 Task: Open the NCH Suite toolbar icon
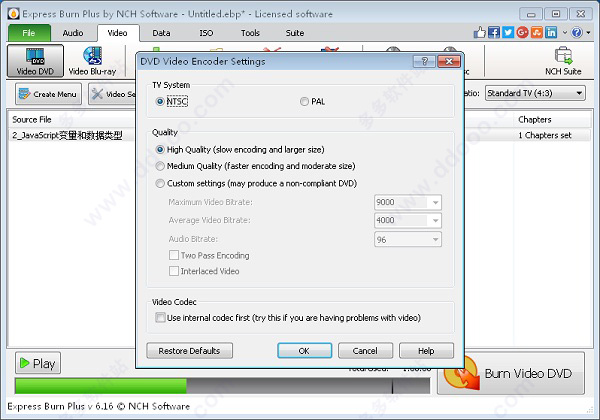pos(563,61)
